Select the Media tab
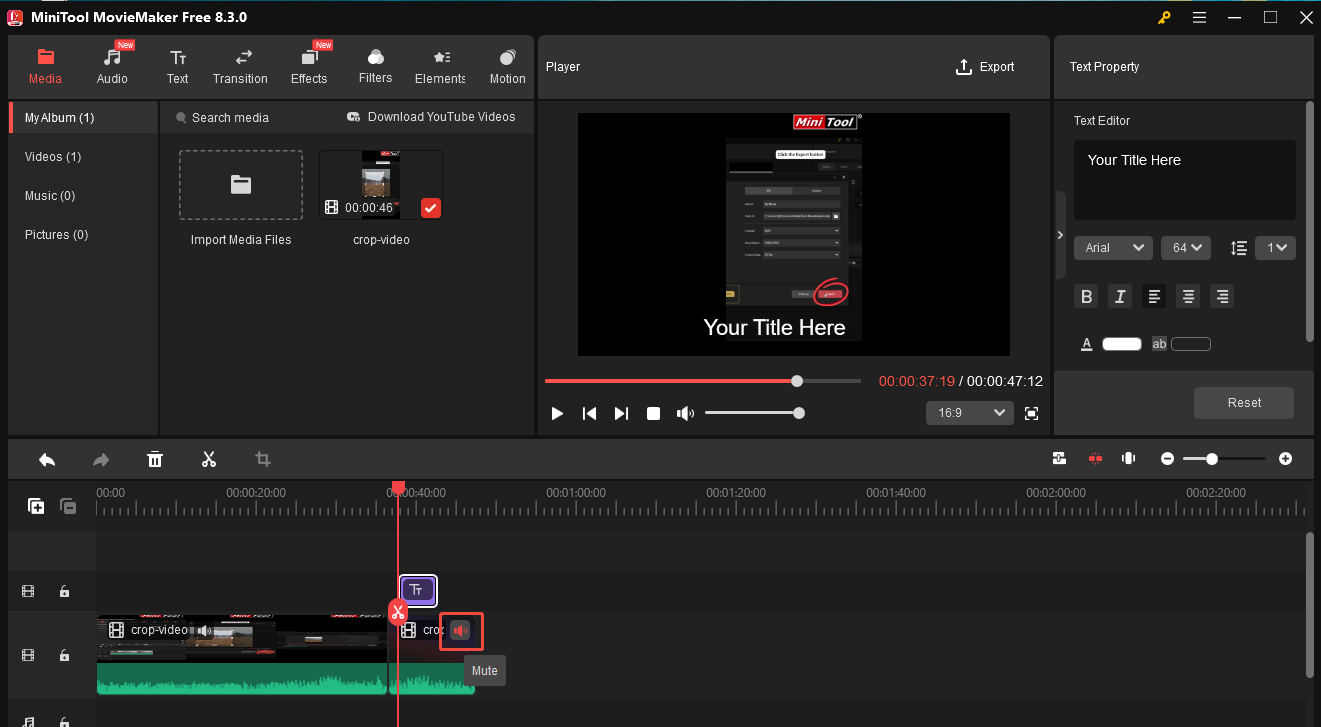The width and height of the screenshot is (1321, 727). [45, 67]
